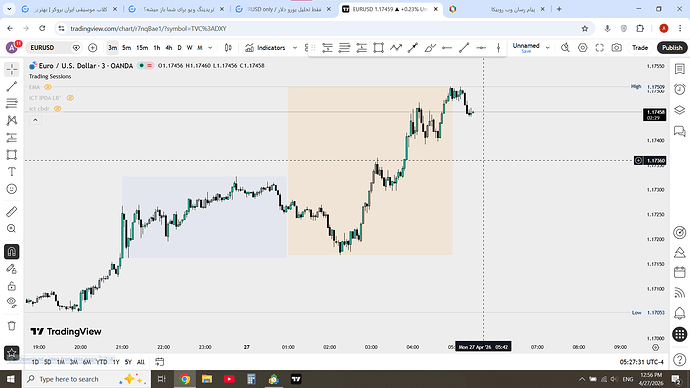Pick the path zigzag tool in favorites
Screen dimensions: 690x388
(x=396, y=48)
